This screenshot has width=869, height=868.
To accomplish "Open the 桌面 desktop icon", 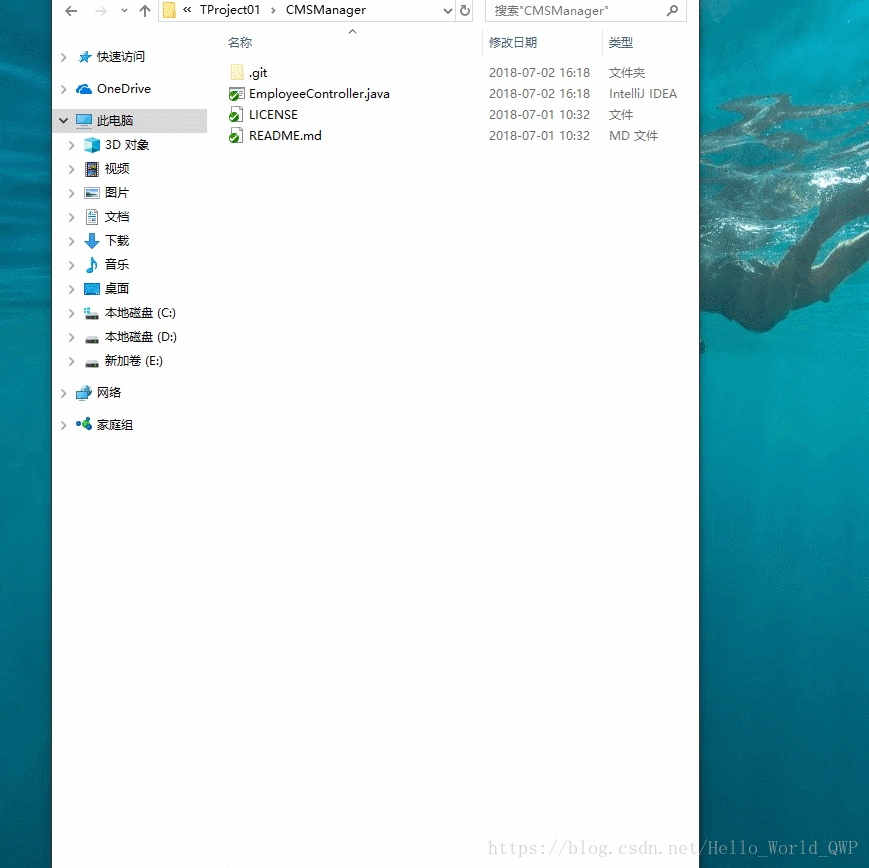I will (x=91, y=289).
